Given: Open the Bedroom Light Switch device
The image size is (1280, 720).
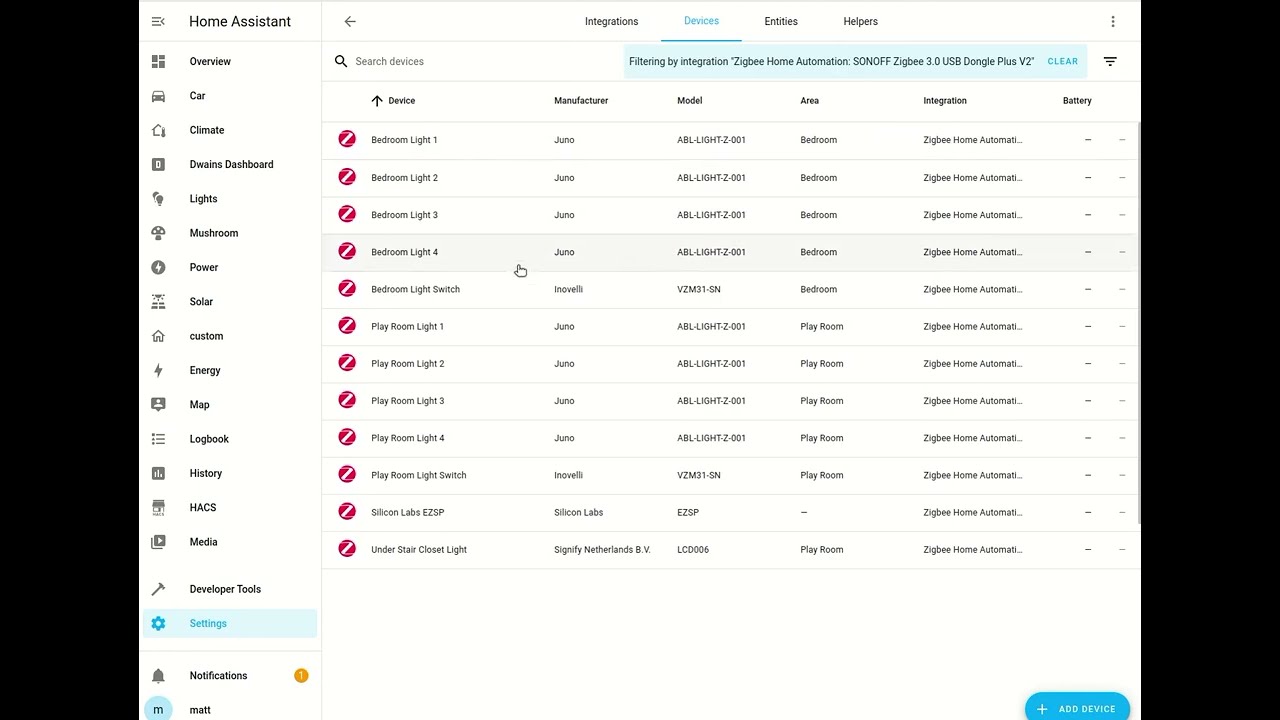Looking at the screenshot, I should [x=415, y=289].
